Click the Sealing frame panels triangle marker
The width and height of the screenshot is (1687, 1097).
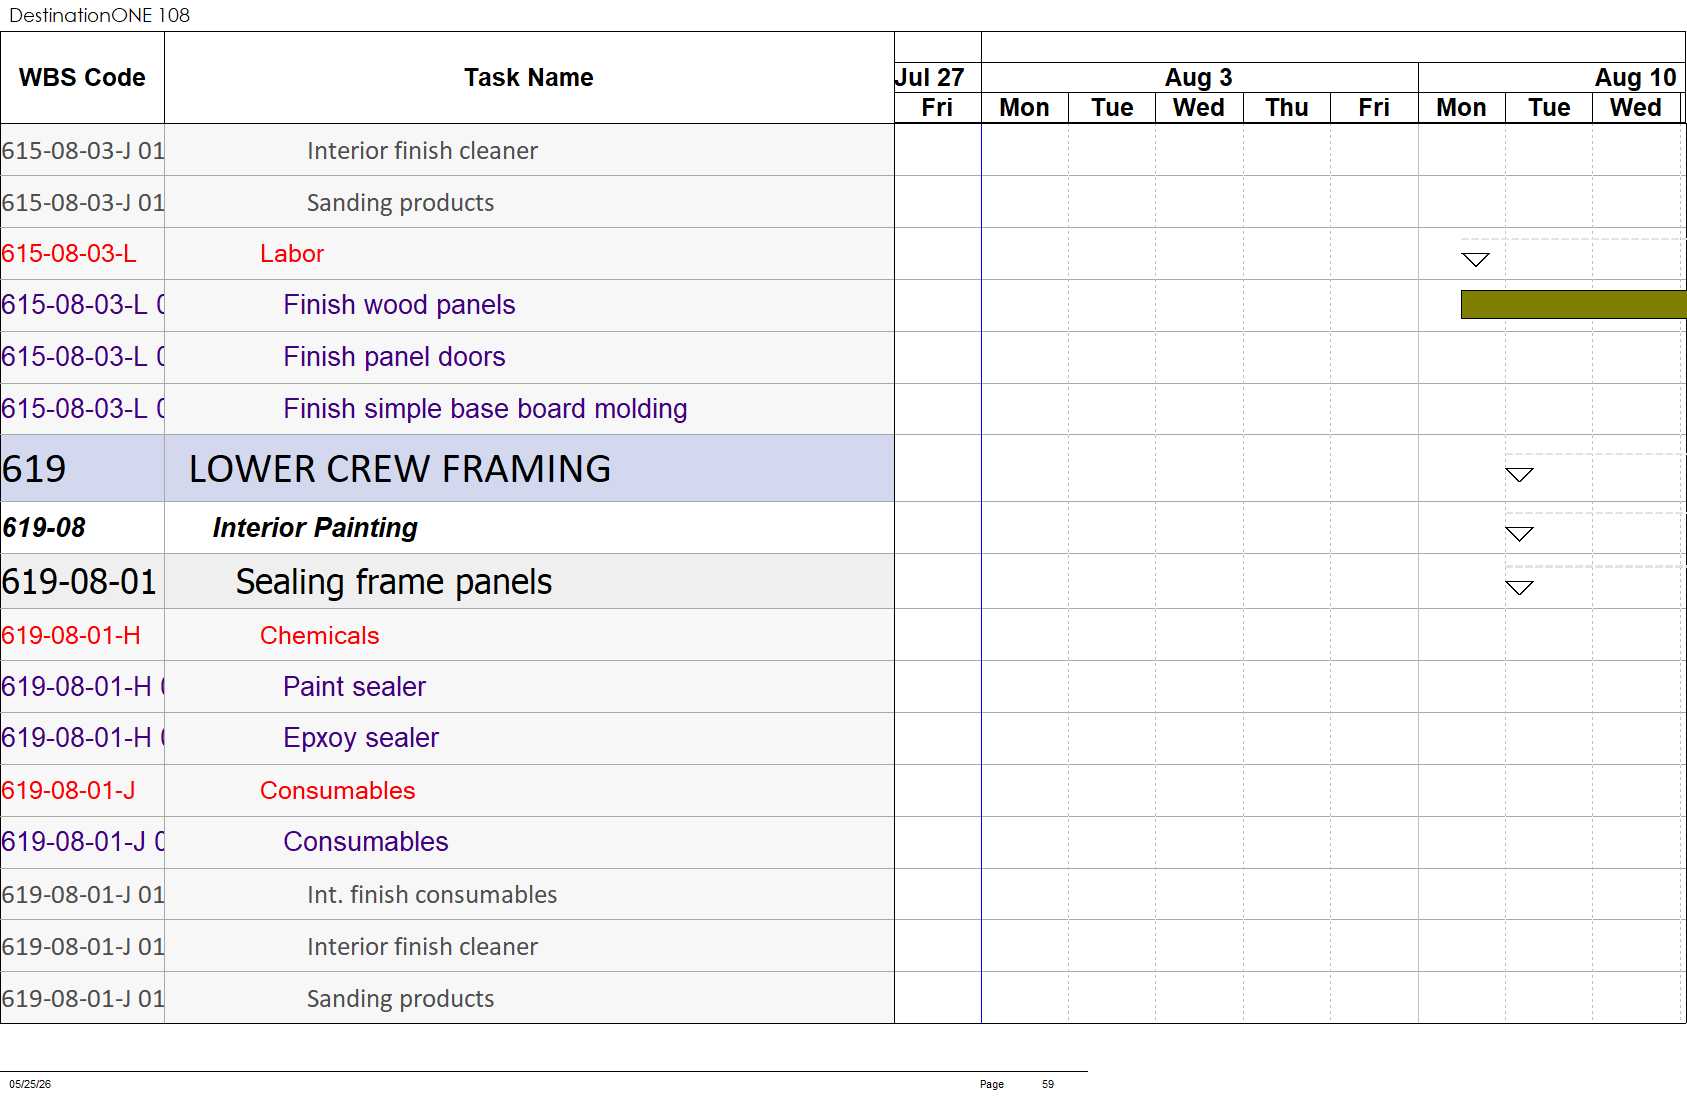(x=1519, y=588)
